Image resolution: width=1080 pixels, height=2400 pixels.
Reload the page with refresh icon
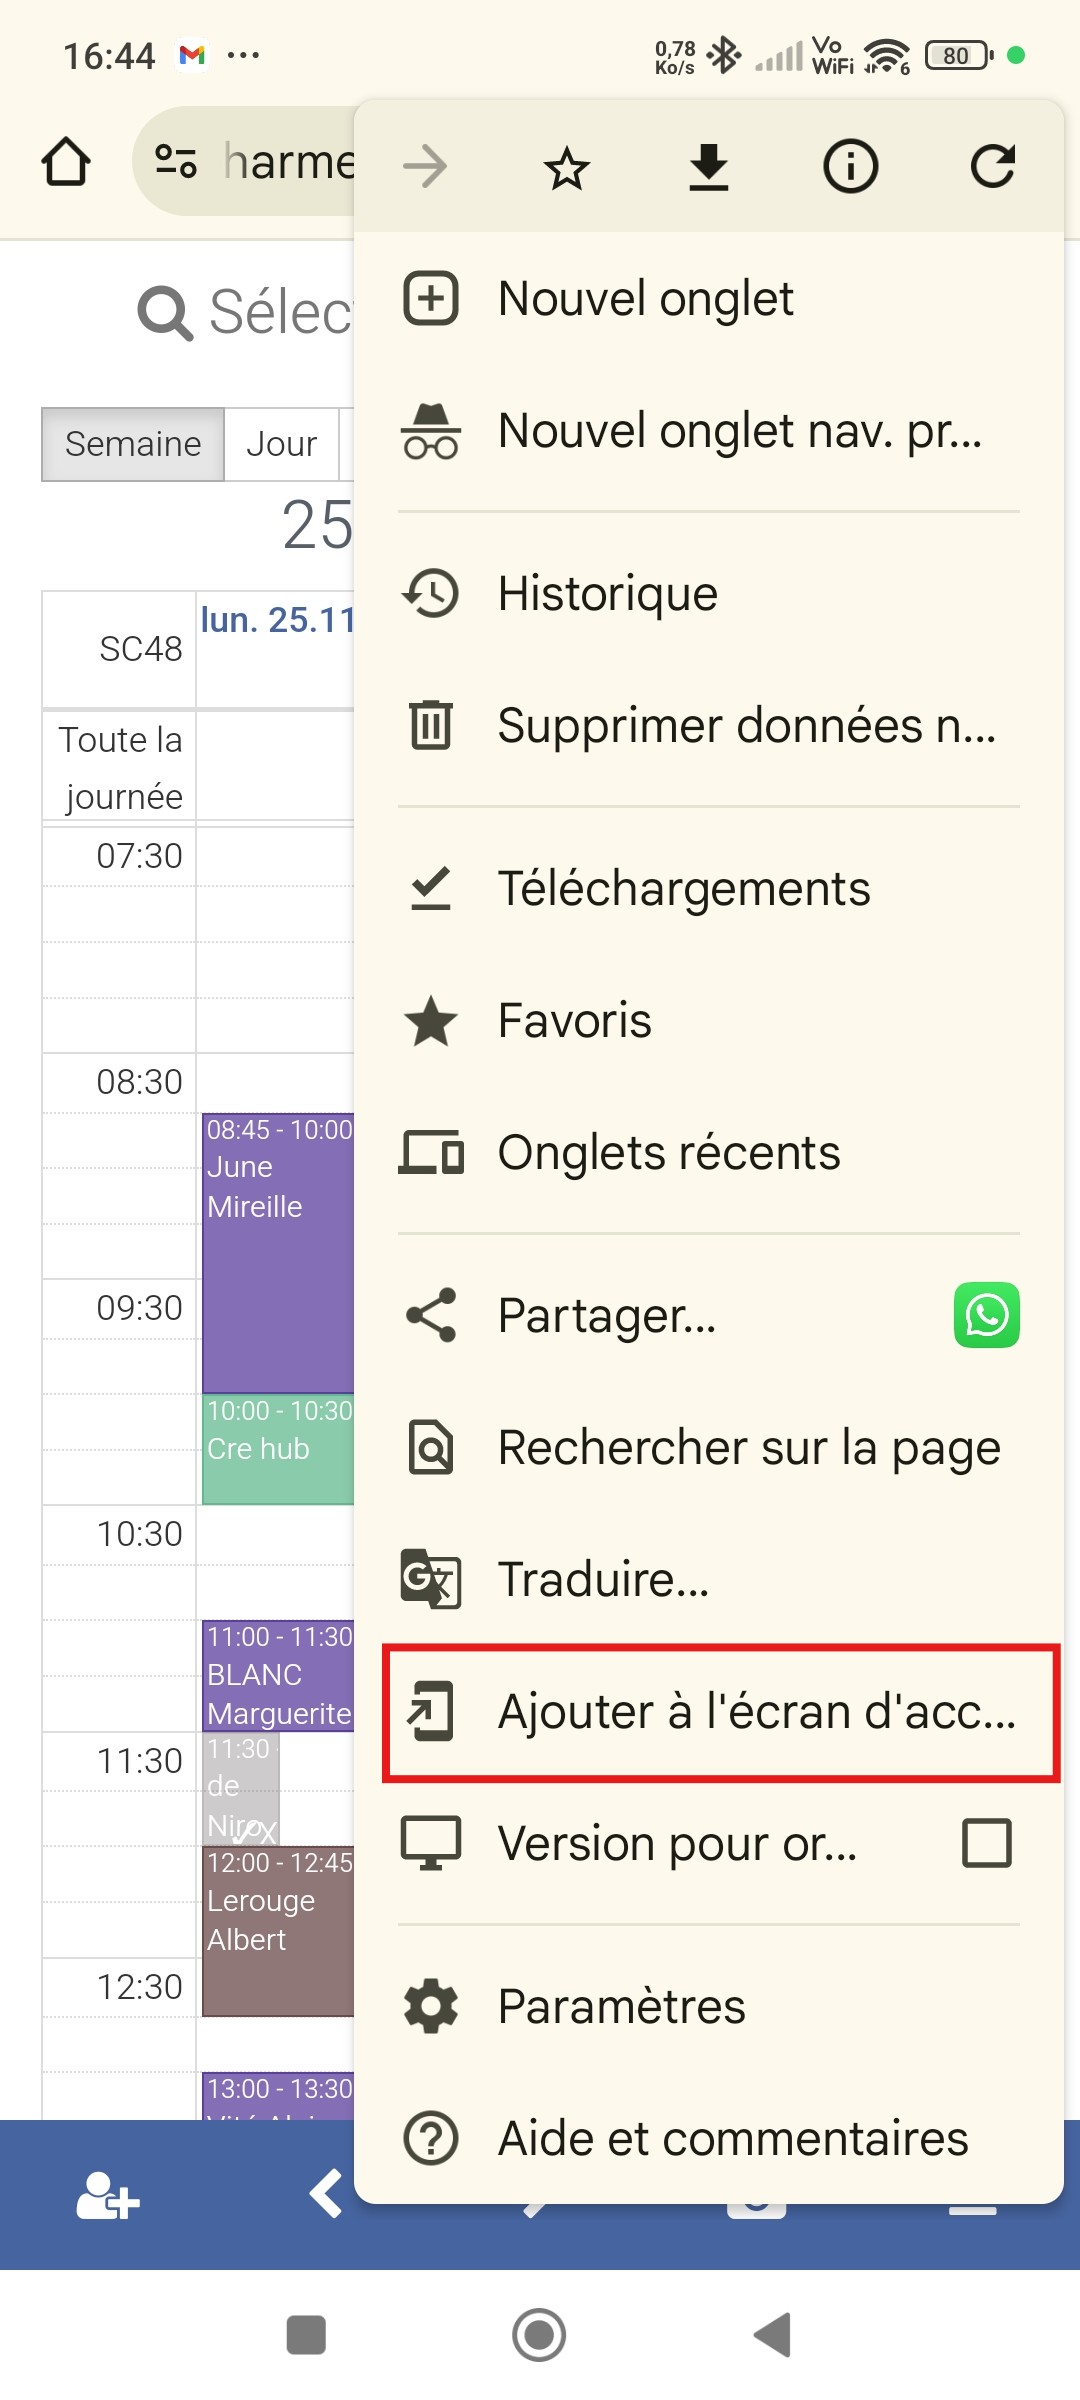tap(993, 167)
